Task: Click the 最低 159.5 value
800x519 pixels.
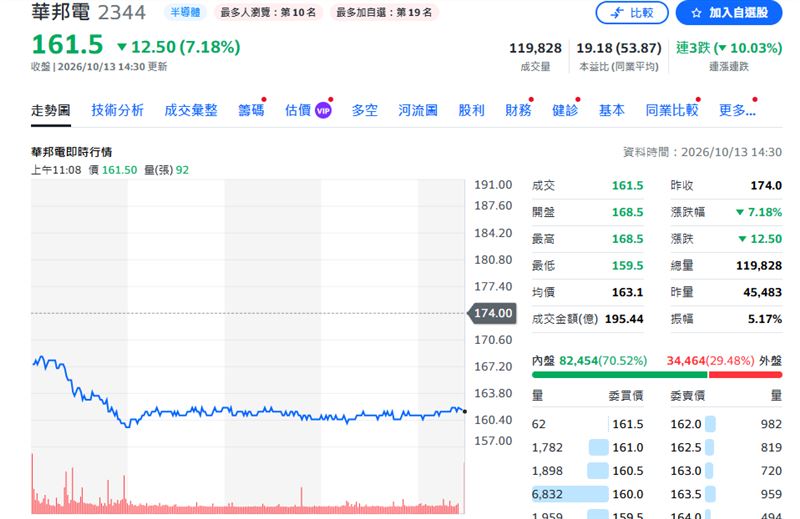Action: pos(628,266)
